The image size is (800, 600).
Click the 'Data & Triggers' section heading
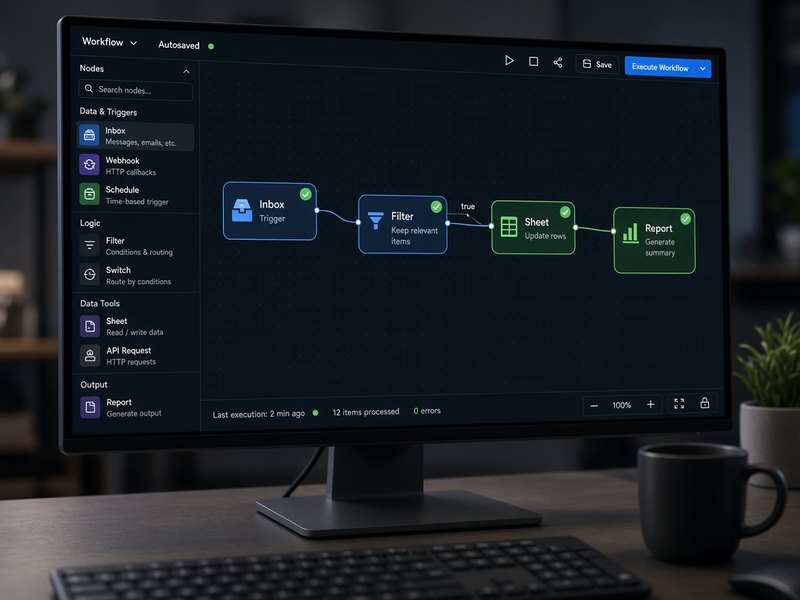[108, 112]
